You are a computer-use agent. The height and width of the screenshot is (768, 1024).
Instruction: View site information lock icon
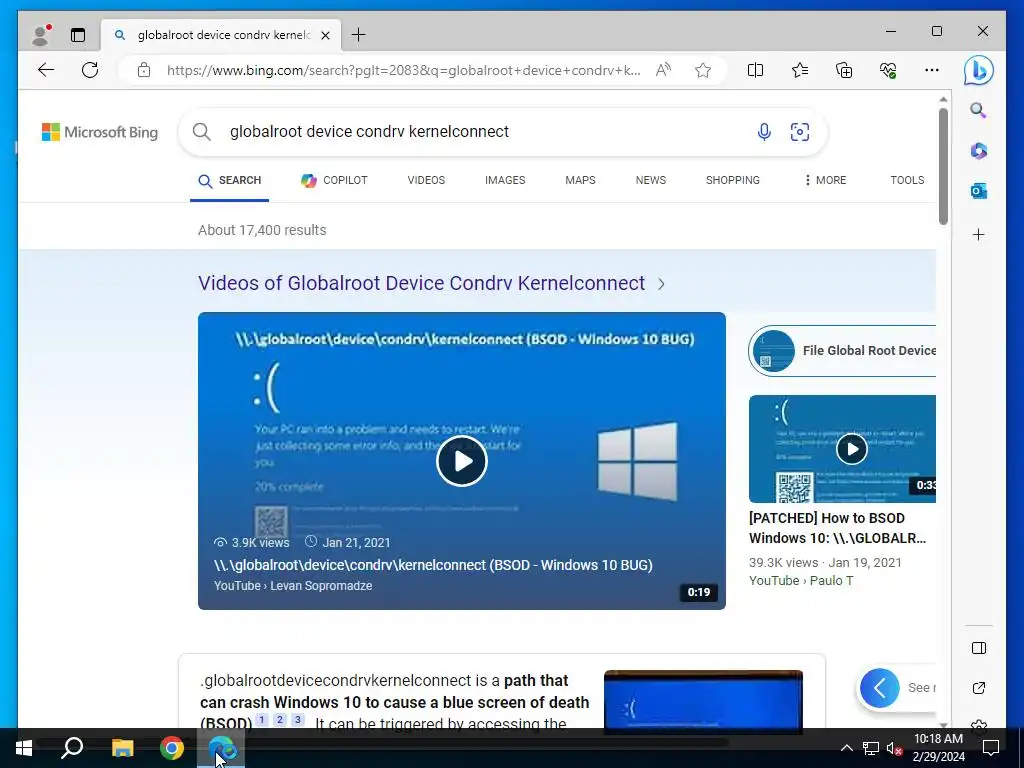tap(144, 70)
